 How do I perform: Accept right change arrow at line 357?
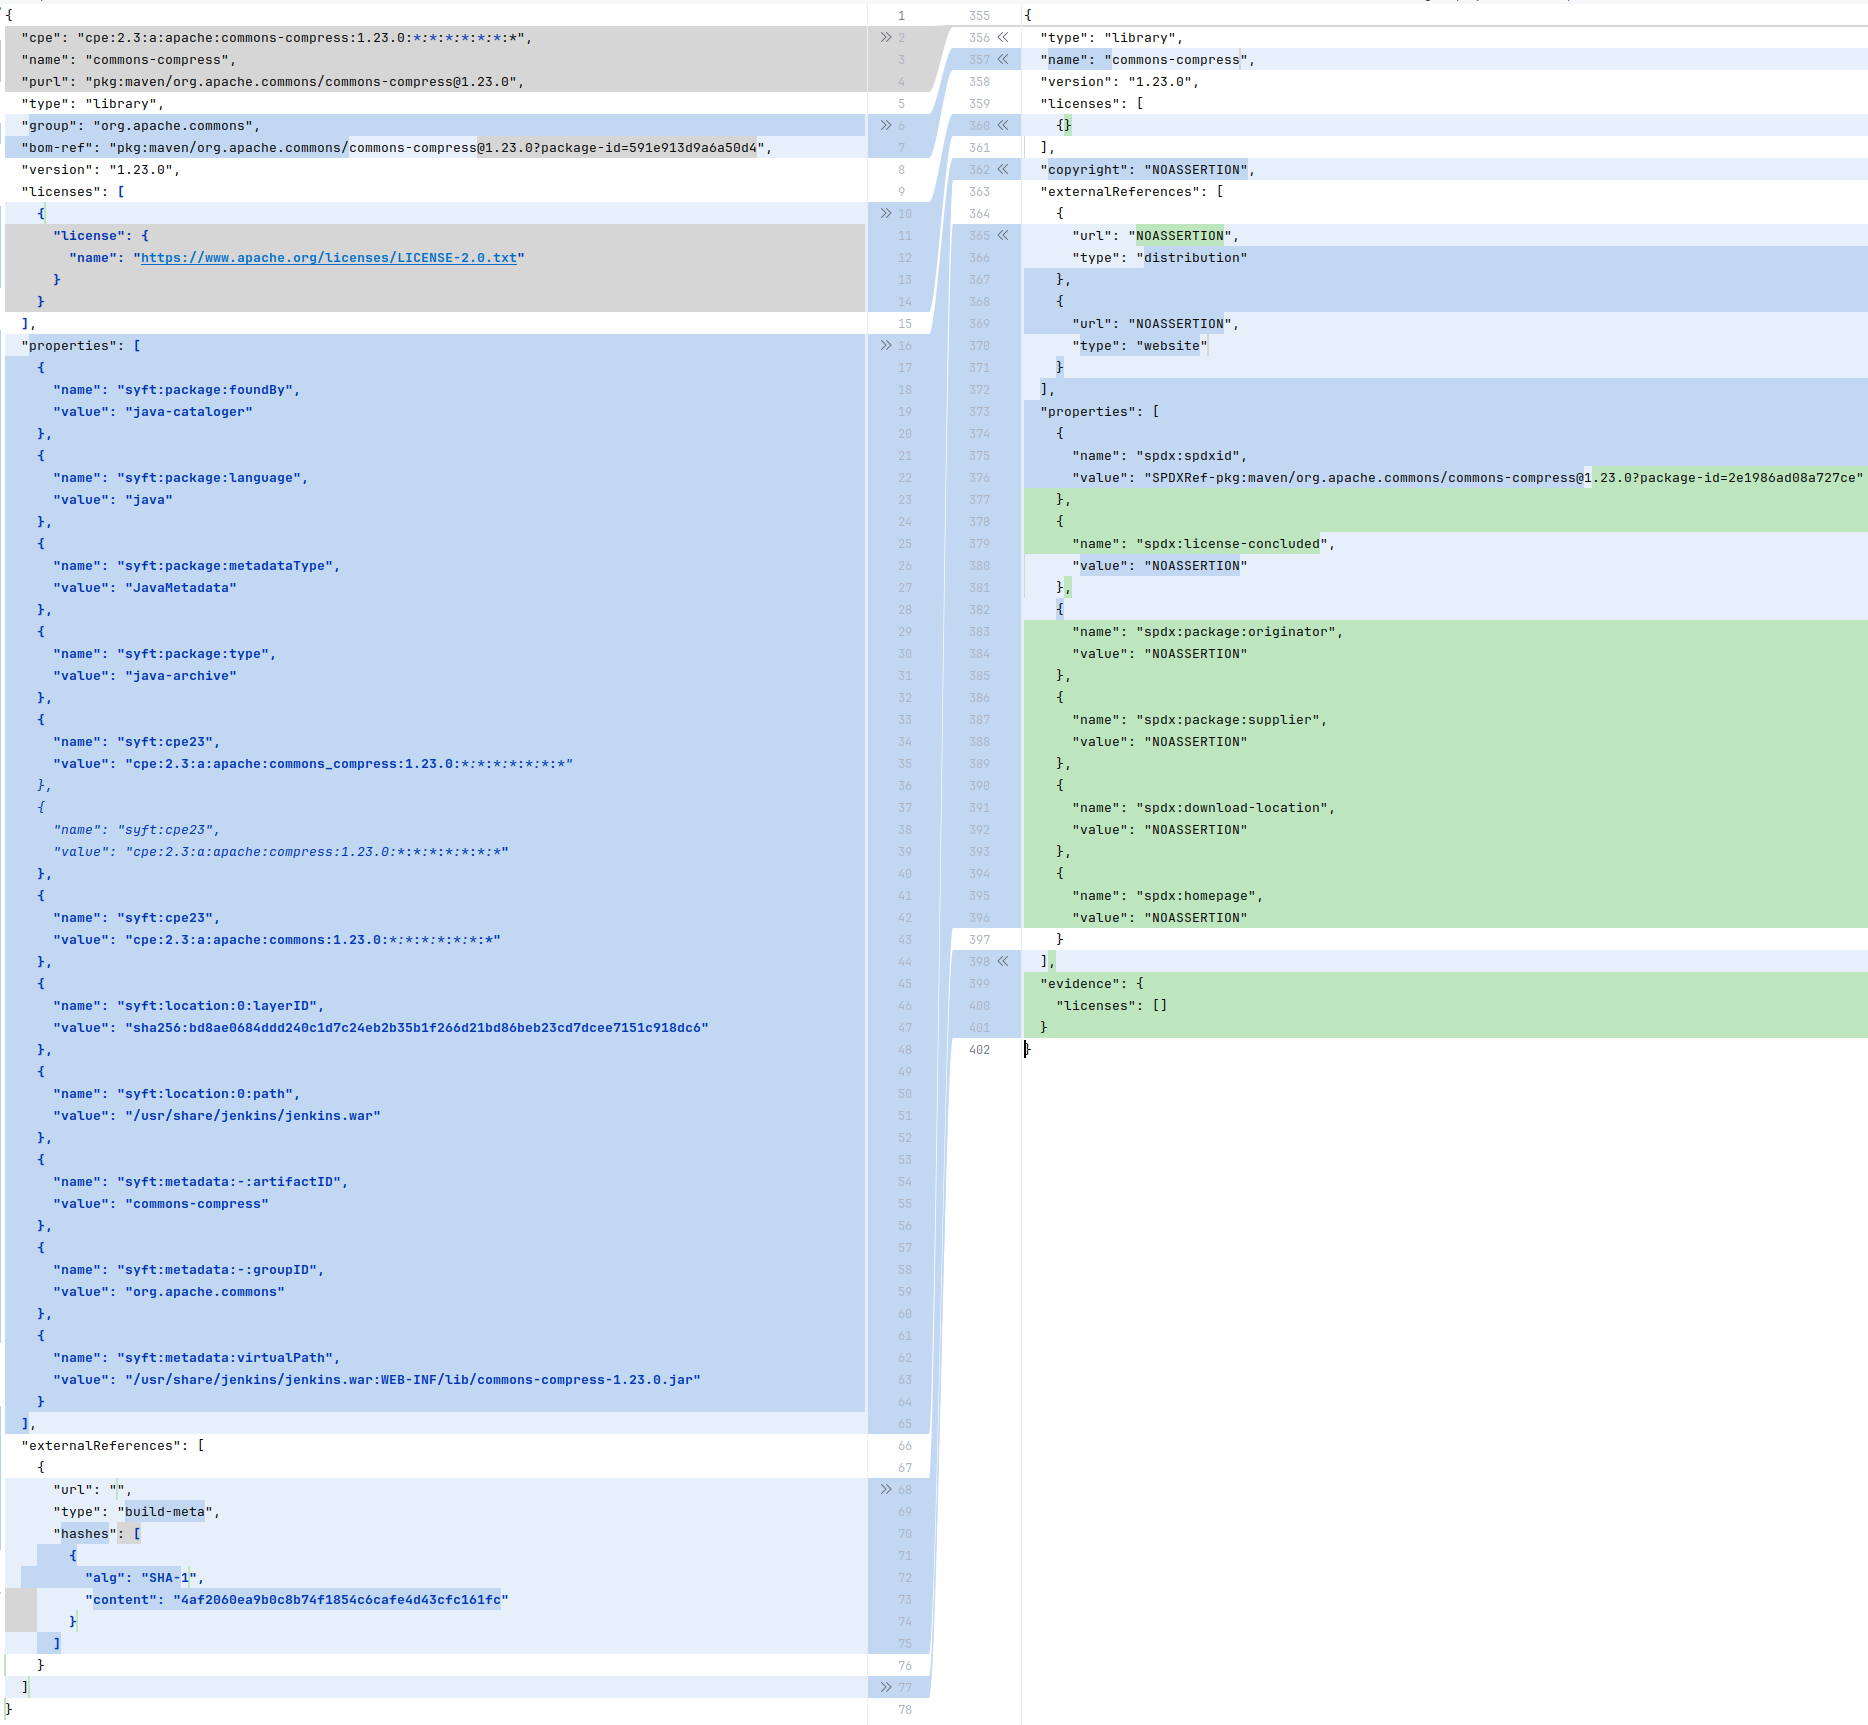pyautogui.click(x=1003, y=60)
